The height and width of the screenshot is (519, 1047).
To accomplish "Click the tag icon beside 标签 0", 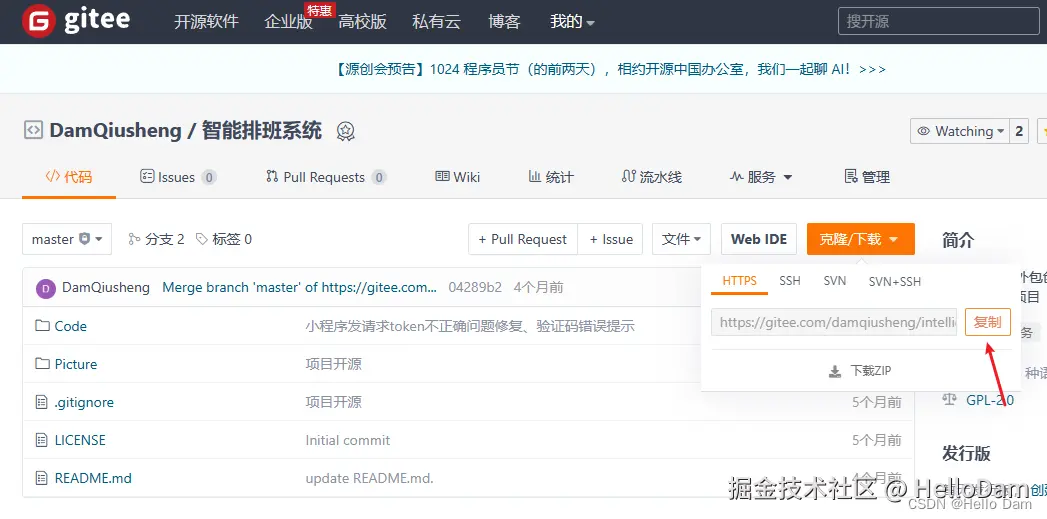I will (x=201, y=239).
